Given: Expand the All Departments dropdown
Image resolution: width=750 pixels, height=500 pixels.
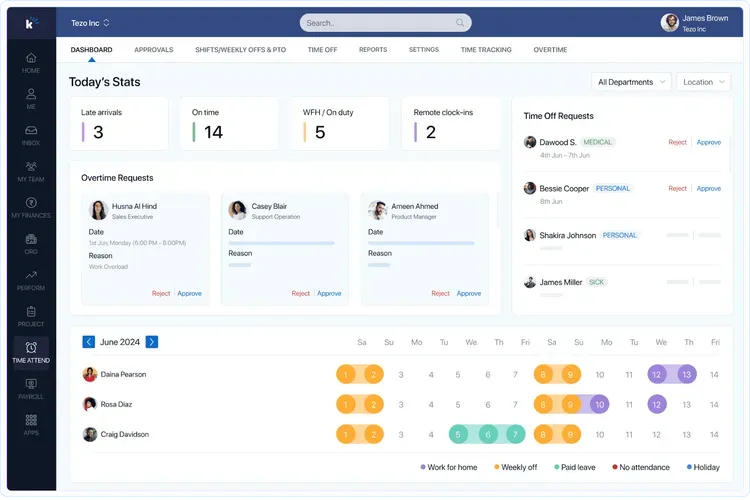Looking at the screenshot, I should [631, 82].
